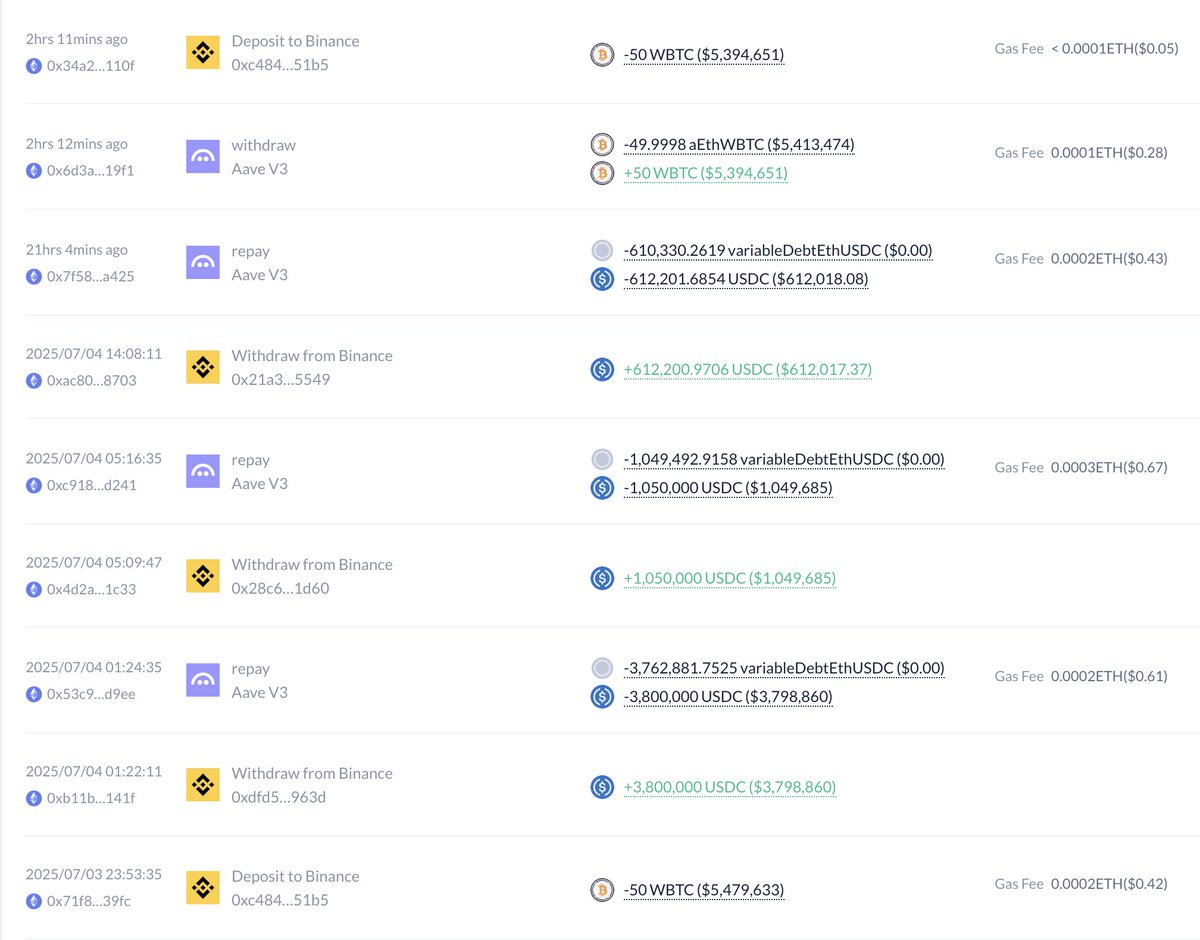The height and width of the screenshot is (940, 1200).
Task: Click Aave icon beside hash 0x53c9…d9ee
Action: click(x=203, y=681)
